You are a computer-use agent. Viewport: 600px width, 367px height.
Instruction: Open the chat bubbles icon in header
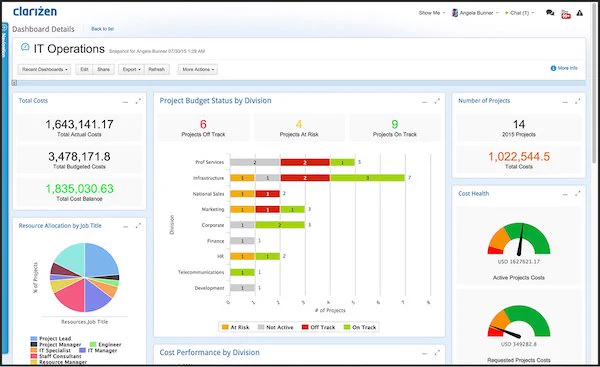tap(550, 13)
